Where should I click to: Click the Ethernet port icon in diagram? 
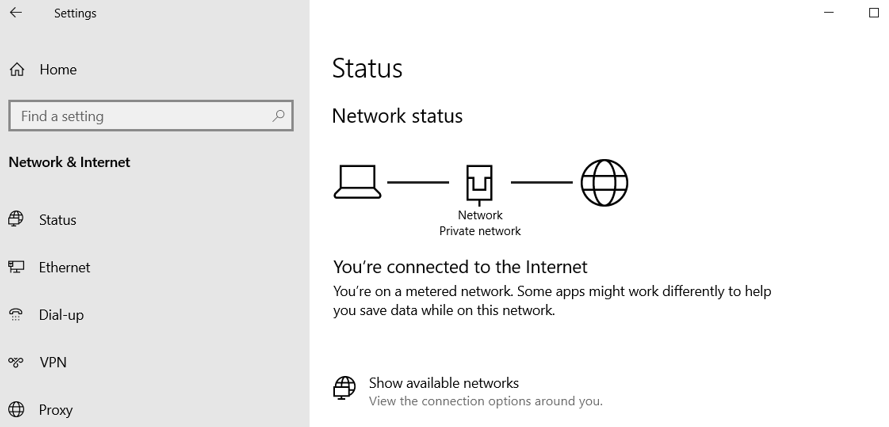point(480,185)
